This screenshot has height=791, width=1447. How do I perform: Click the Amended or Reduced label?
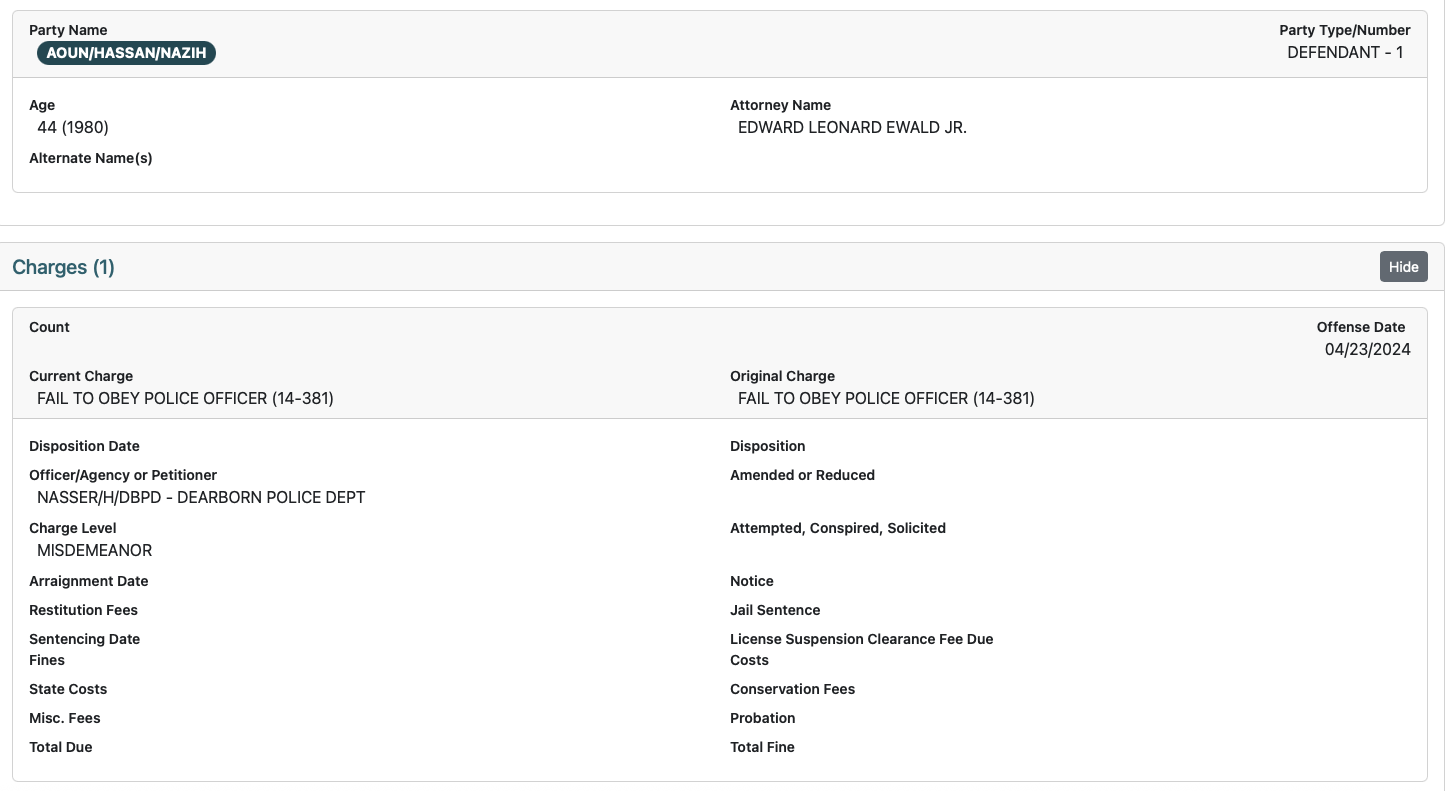click(x=802, y=475)
